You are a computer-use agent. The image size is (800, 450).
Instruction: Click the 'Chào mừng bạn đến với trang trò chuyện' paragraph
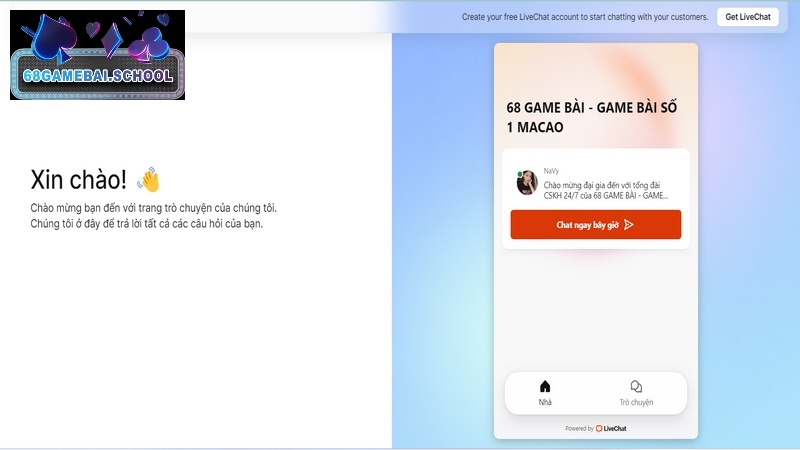click(153, 215)
